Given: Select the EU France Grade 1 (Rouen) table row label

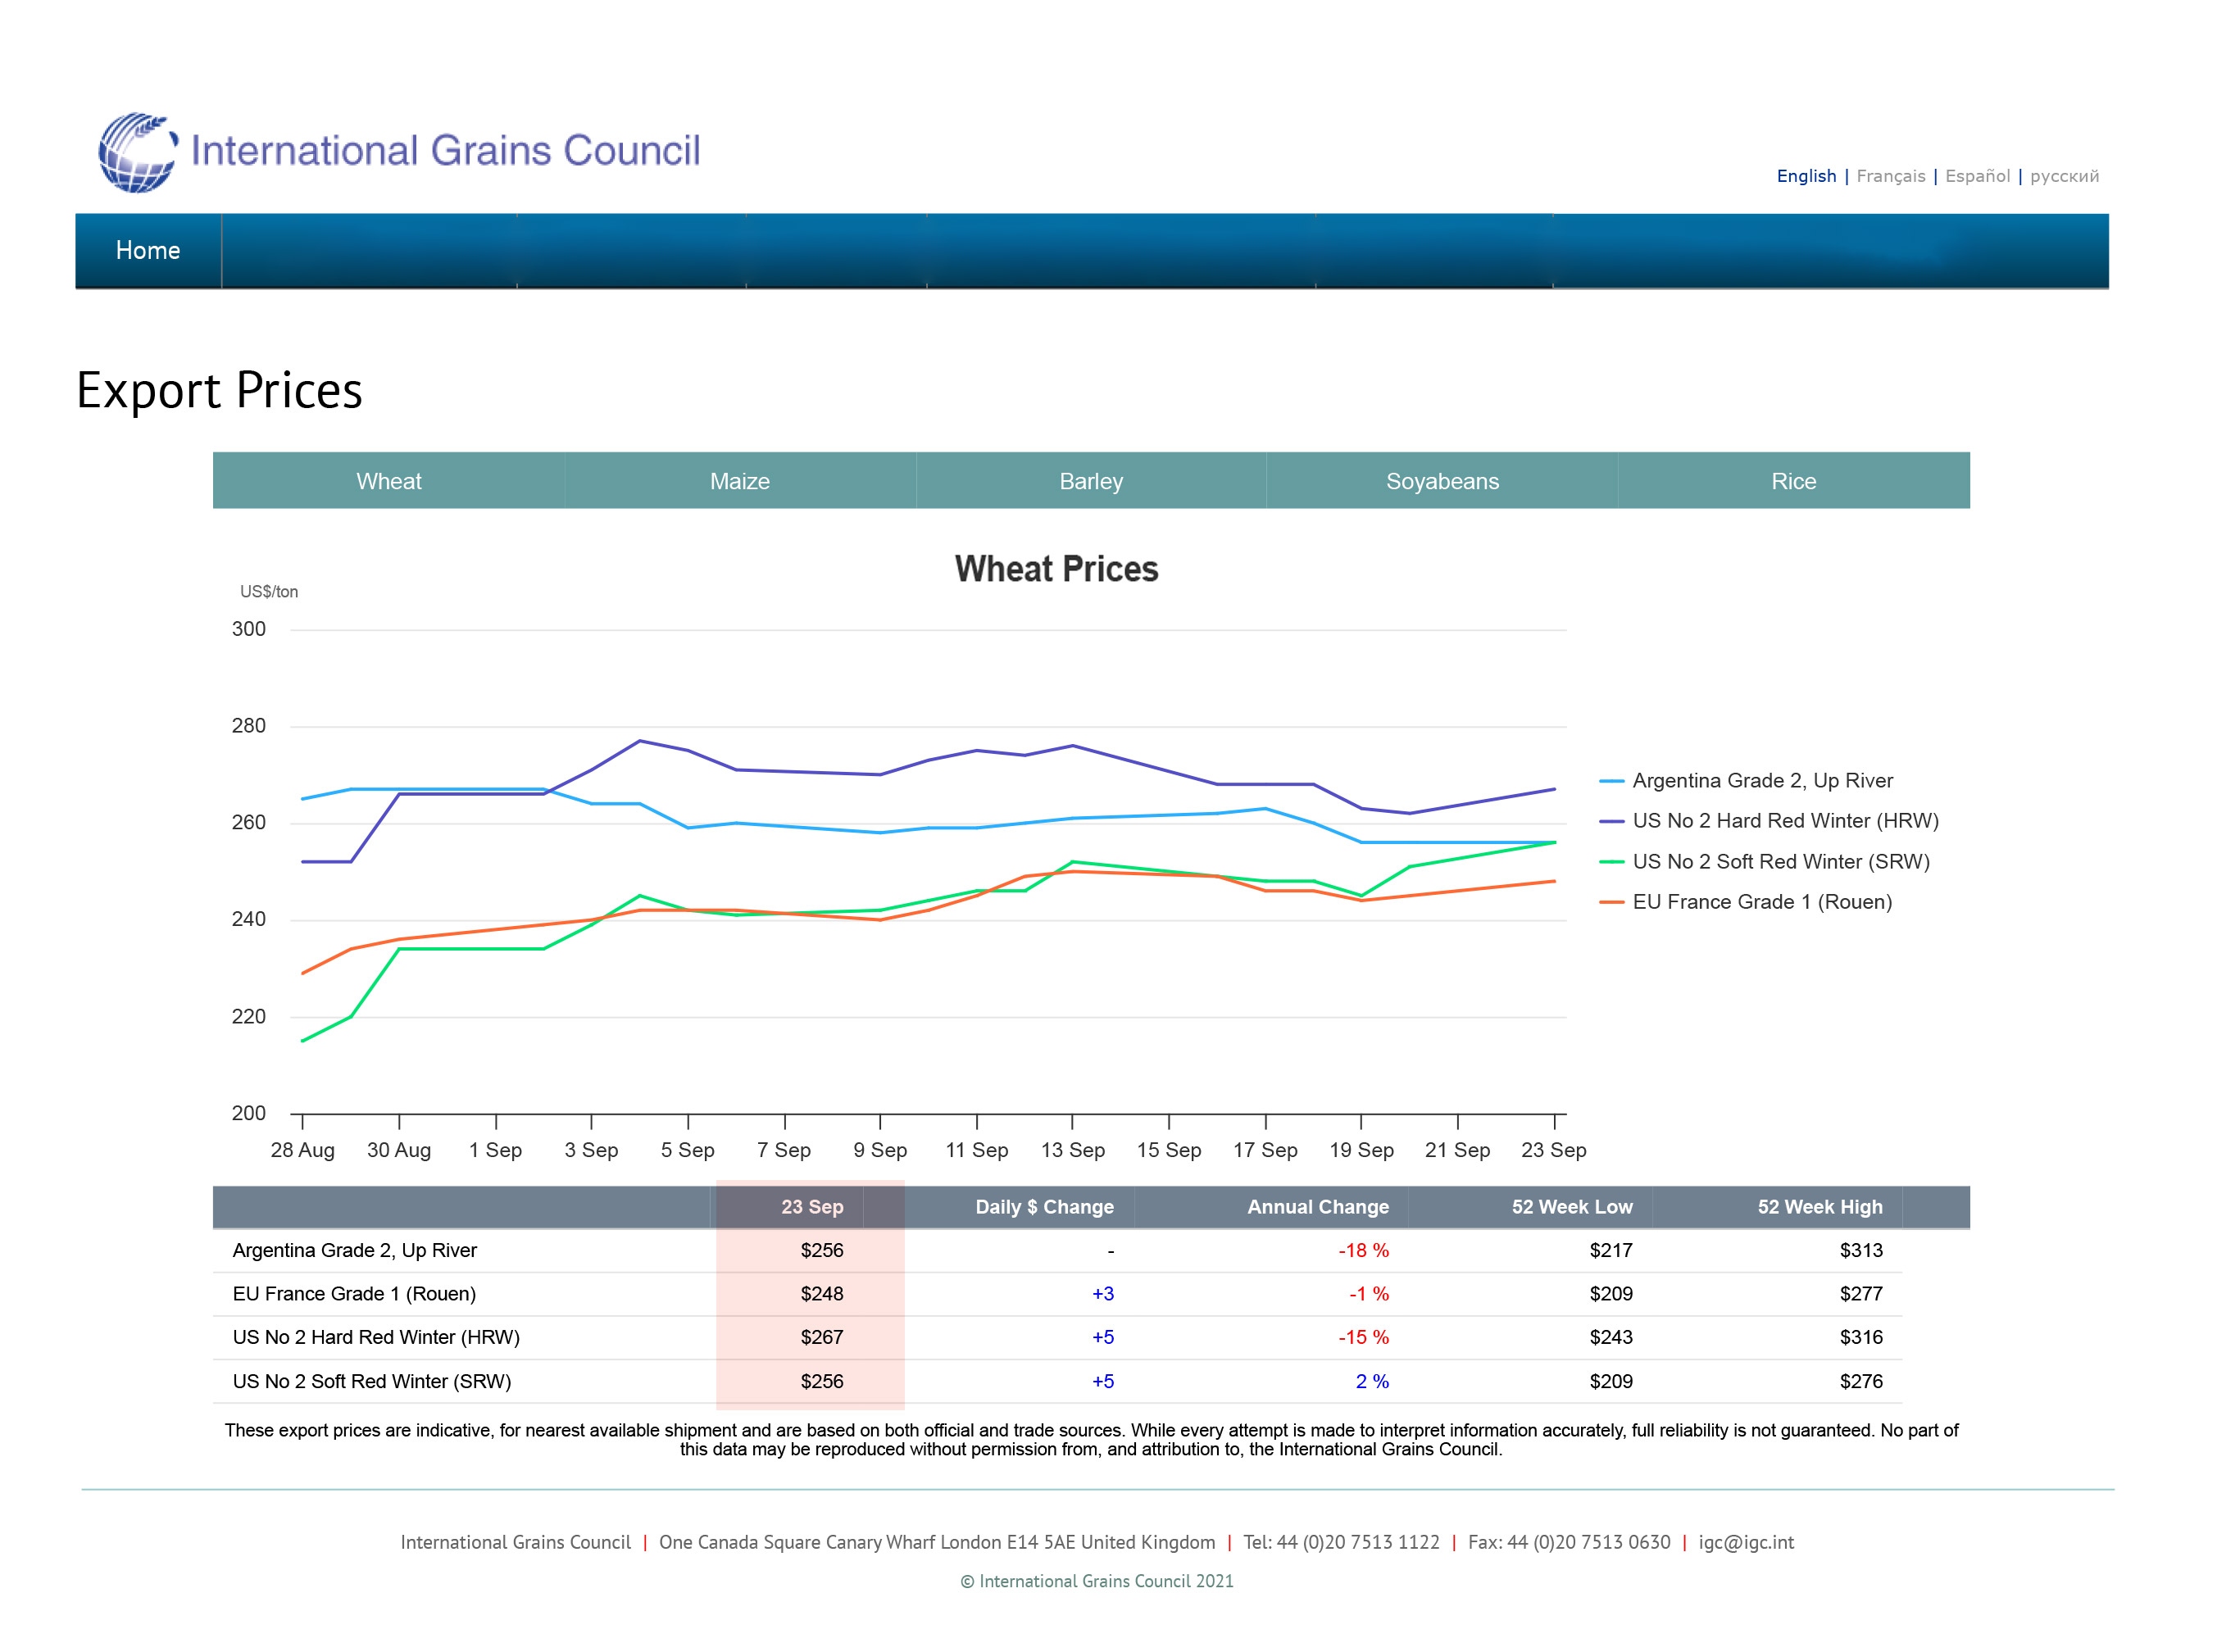Looking at the screenshot, I should pos(354,1294).
